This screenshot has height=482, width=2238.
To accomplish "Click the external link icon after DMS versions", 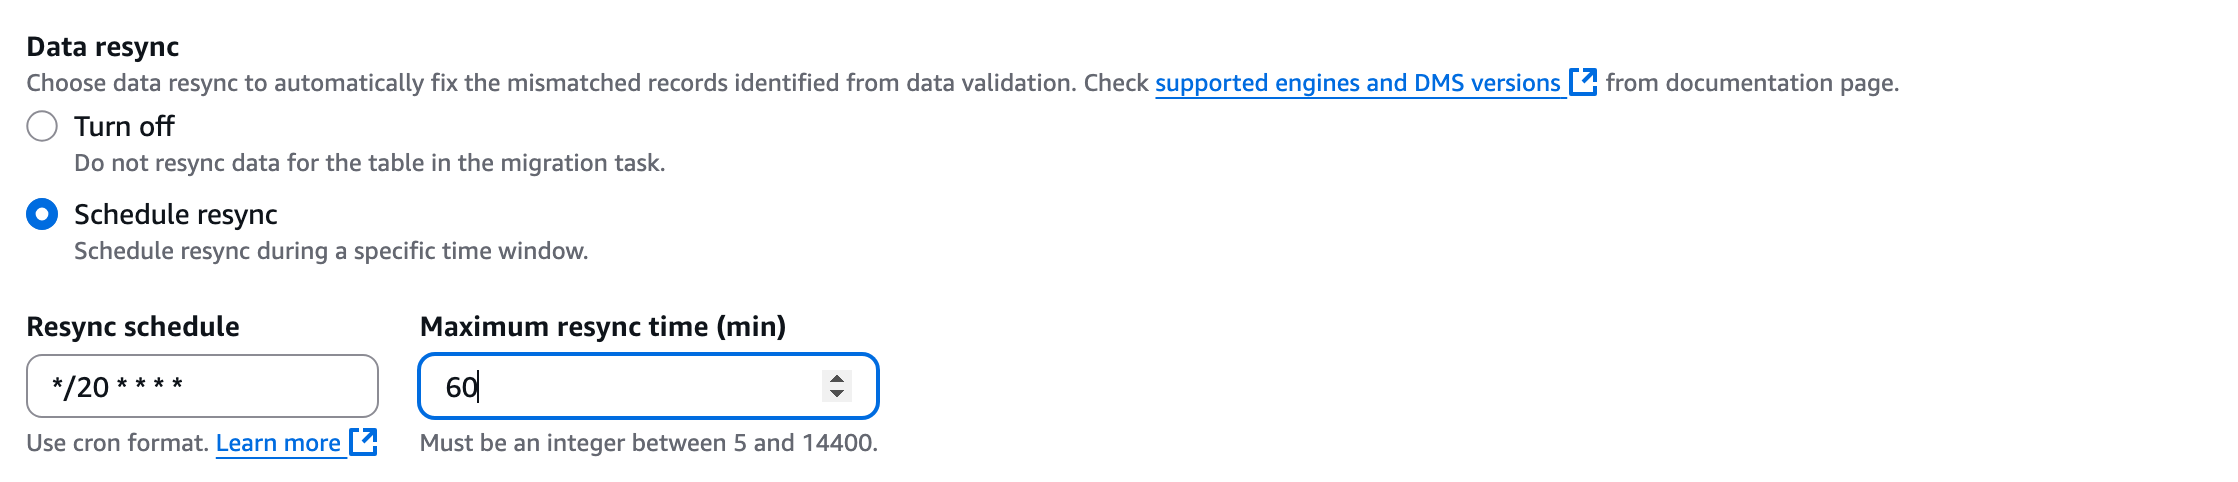I will [1582, 81].
